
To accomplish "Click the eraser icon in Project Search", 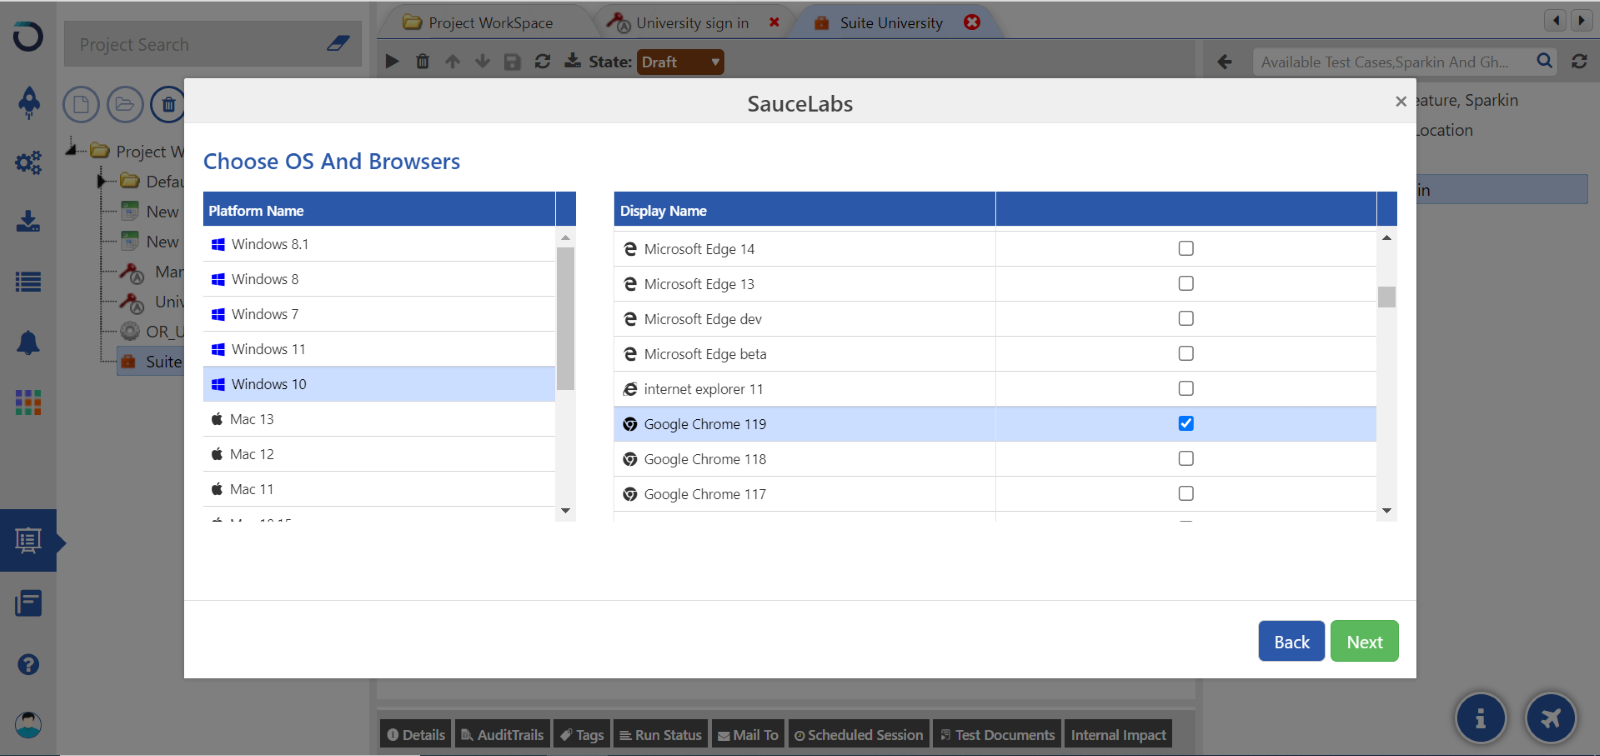I will coord(338,44).
